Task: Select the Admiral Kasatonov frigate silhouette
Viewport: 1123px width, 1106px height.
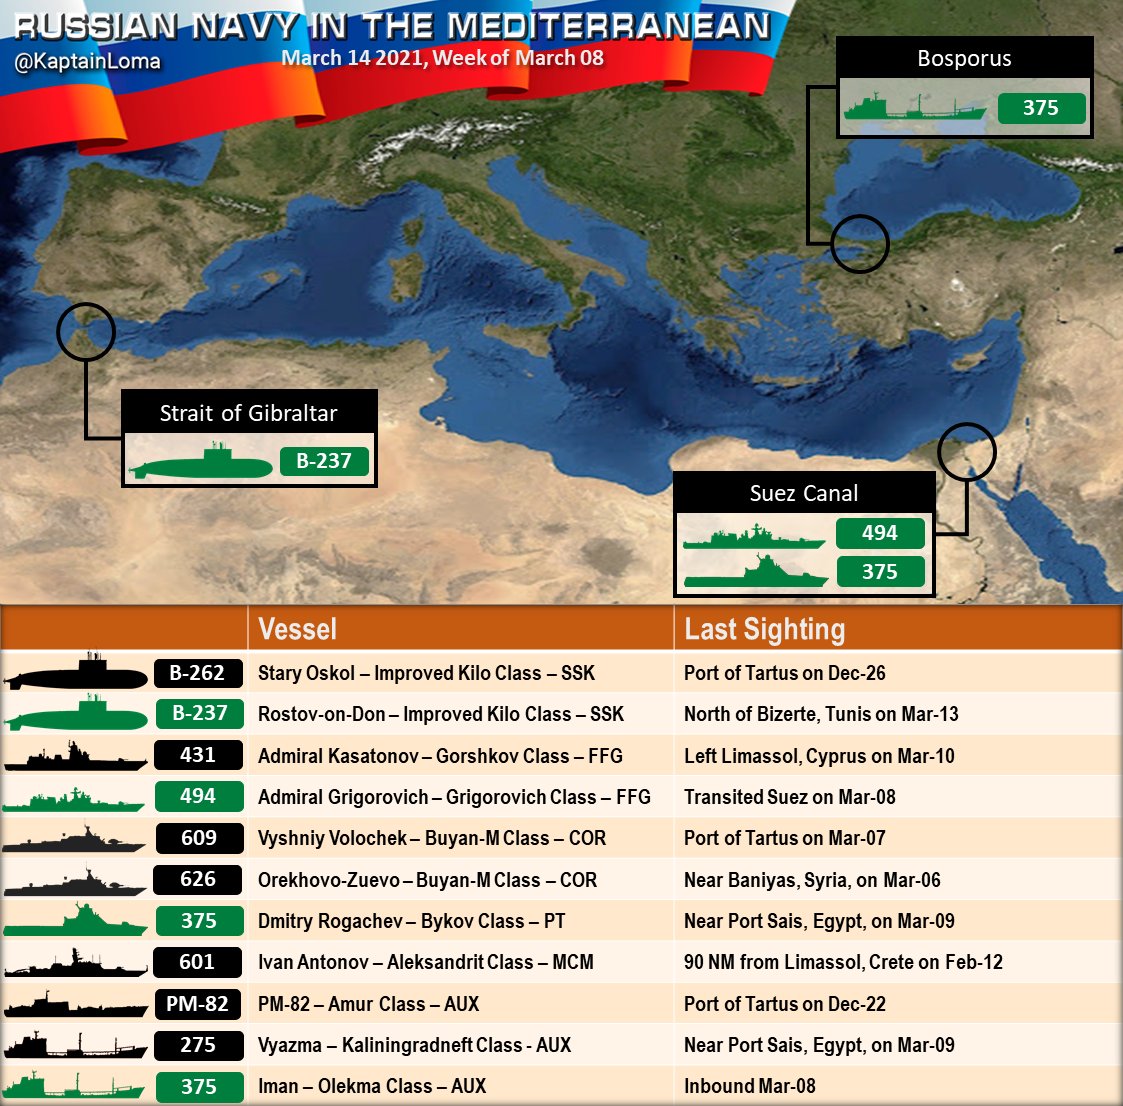Action: (x=75, y=756)
